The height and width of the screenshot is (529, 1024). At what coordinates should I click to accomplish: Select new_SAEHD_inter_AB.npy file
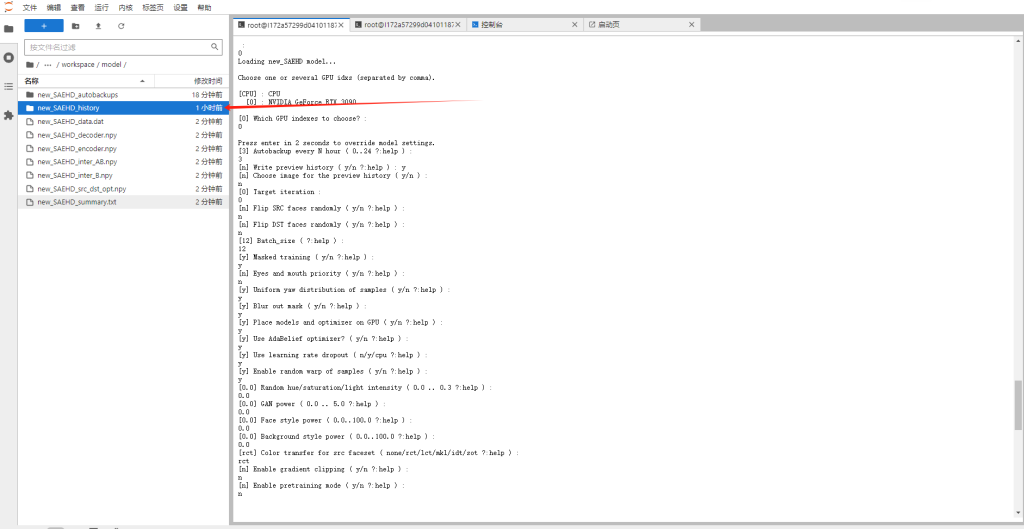[124, 162]
